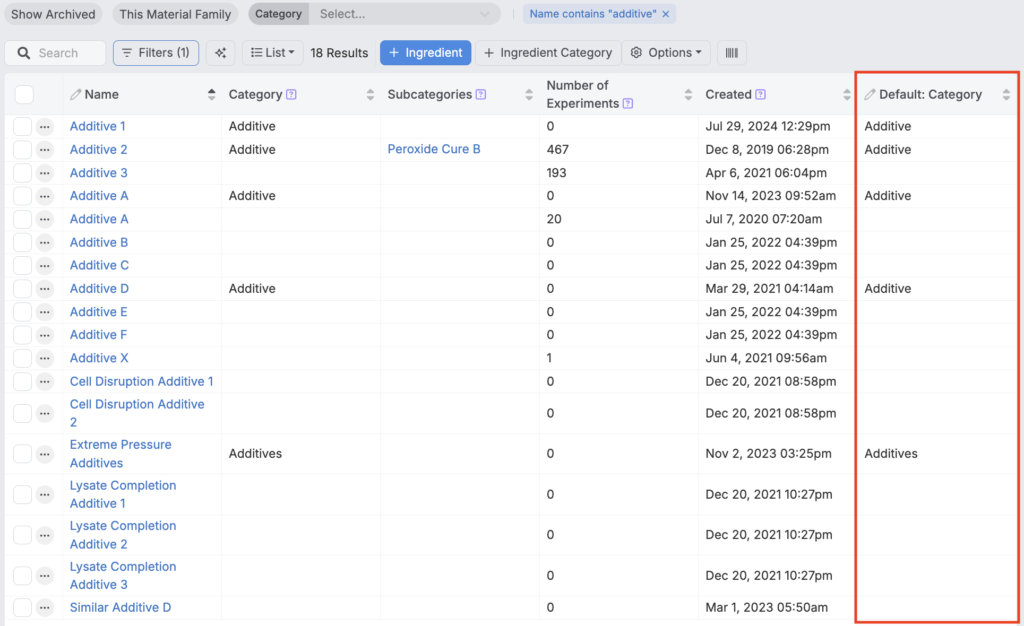
Task: Select the This Material Family filter
Action: coord(175,14)
